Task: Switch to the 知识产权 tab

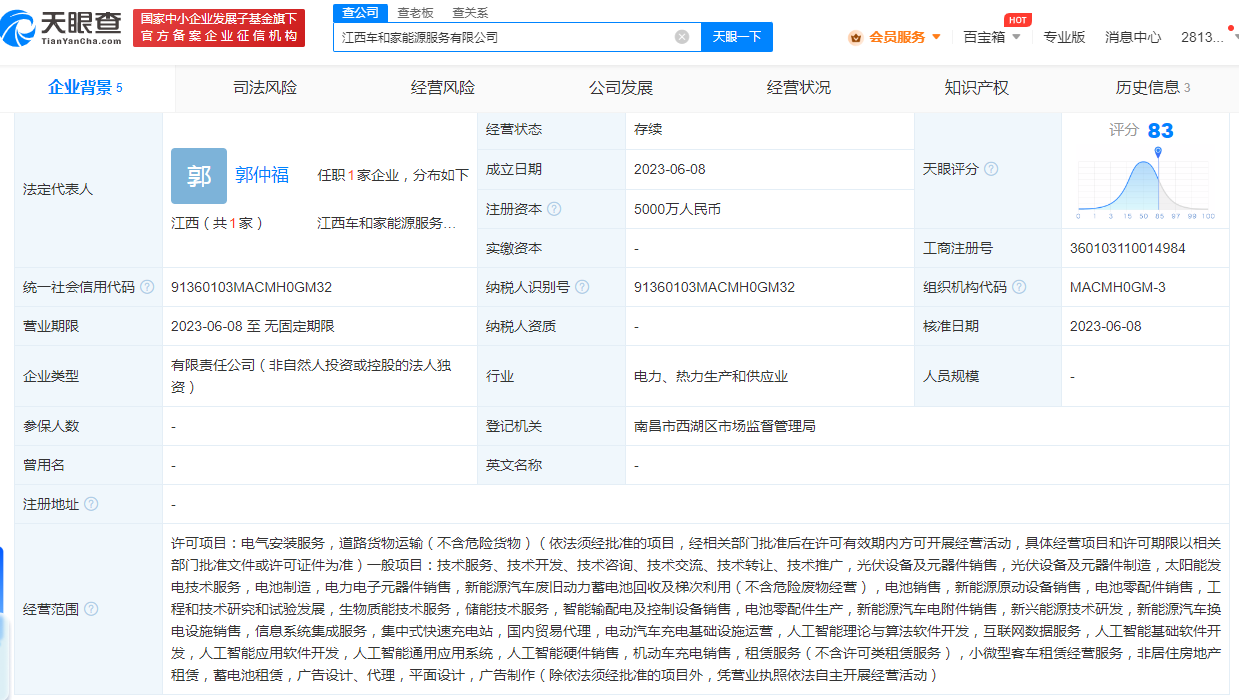Action: tap(976, 87)
